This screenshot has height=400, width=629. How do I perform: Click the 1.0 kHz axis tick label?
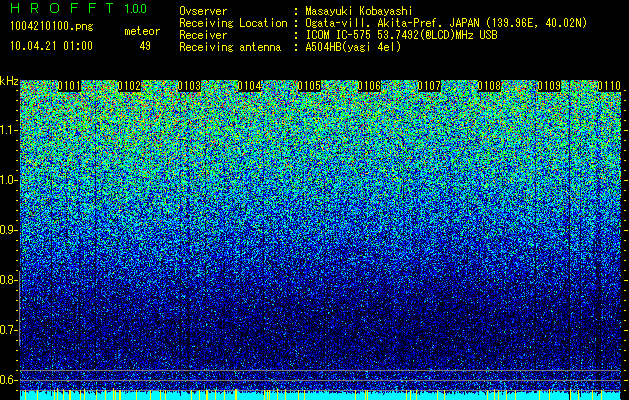[8, 180]
